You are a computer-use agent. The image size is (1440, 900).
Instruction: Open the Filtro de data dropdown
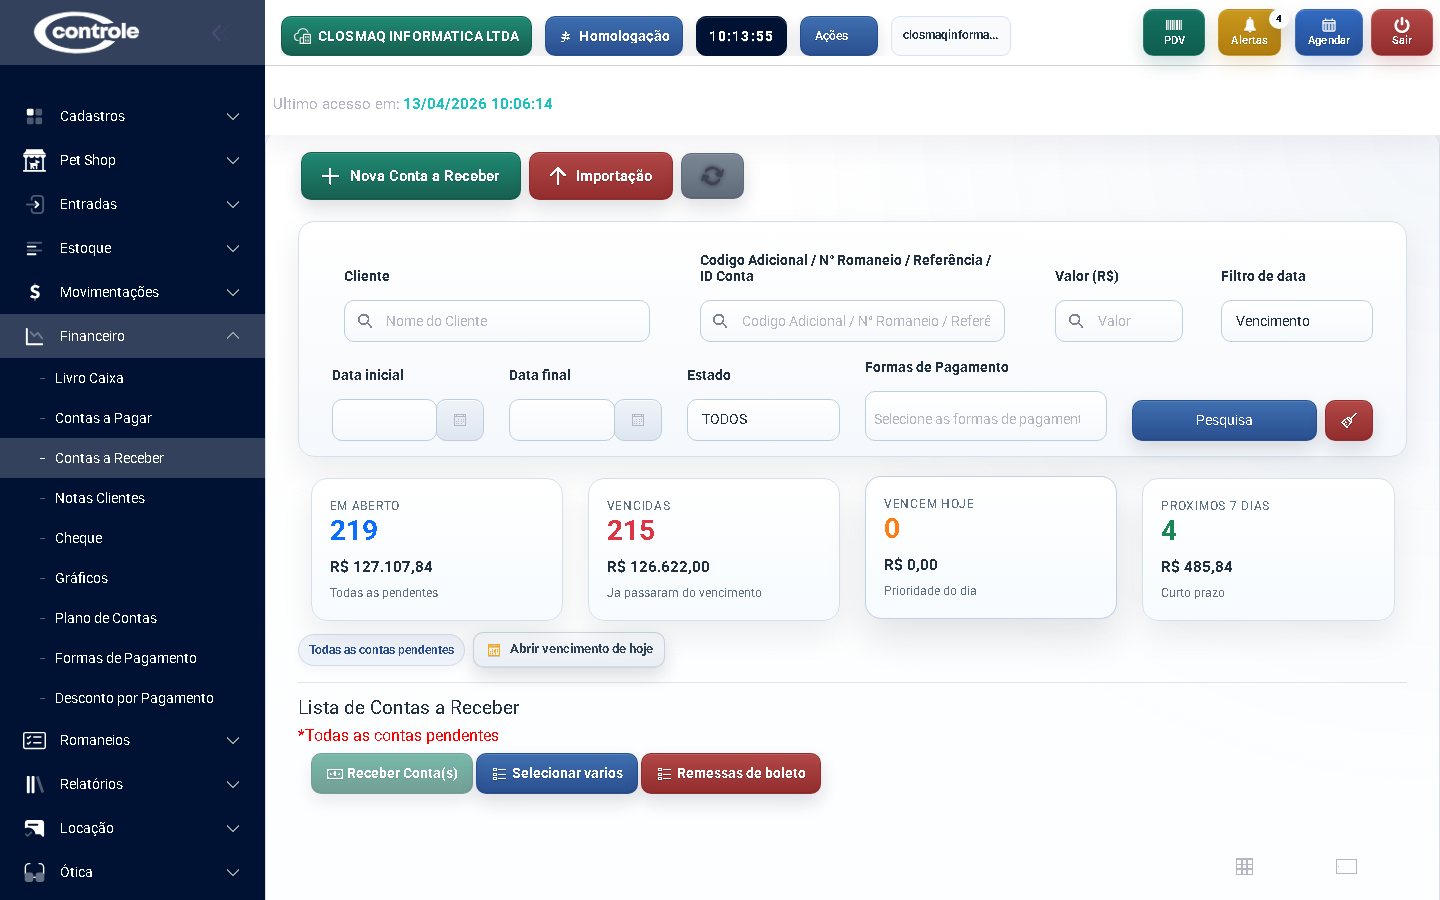(x=1296, y=321)
